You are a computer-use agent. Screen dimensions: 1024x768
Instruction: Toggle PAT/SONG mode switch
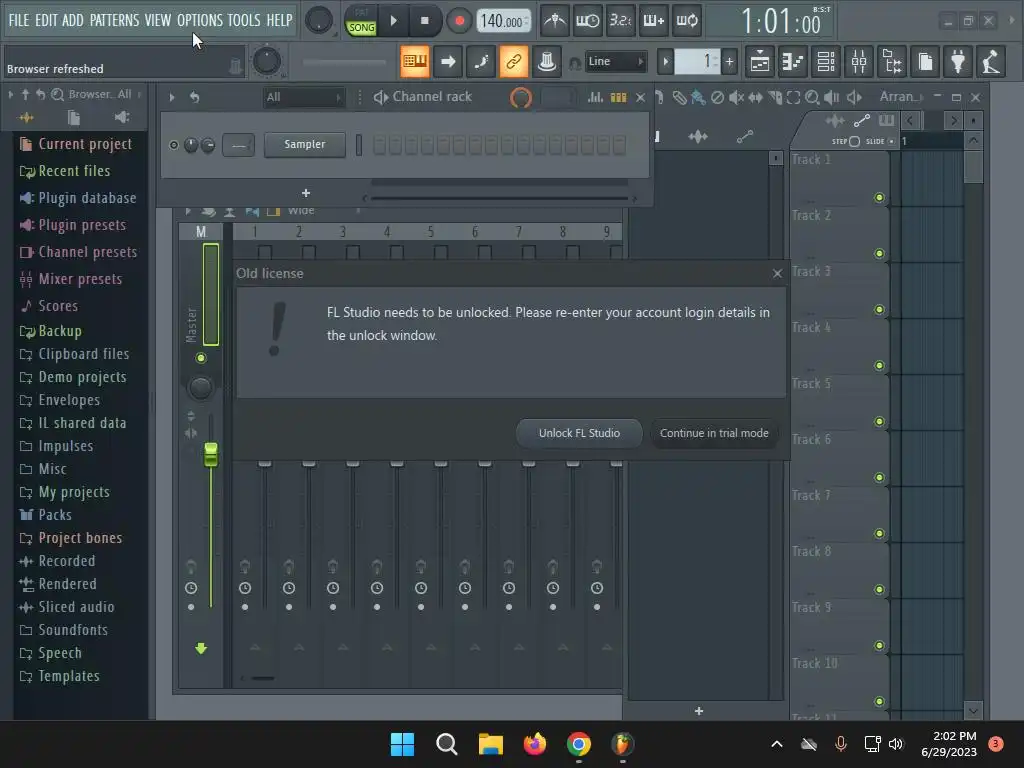[x=361, y=20]
